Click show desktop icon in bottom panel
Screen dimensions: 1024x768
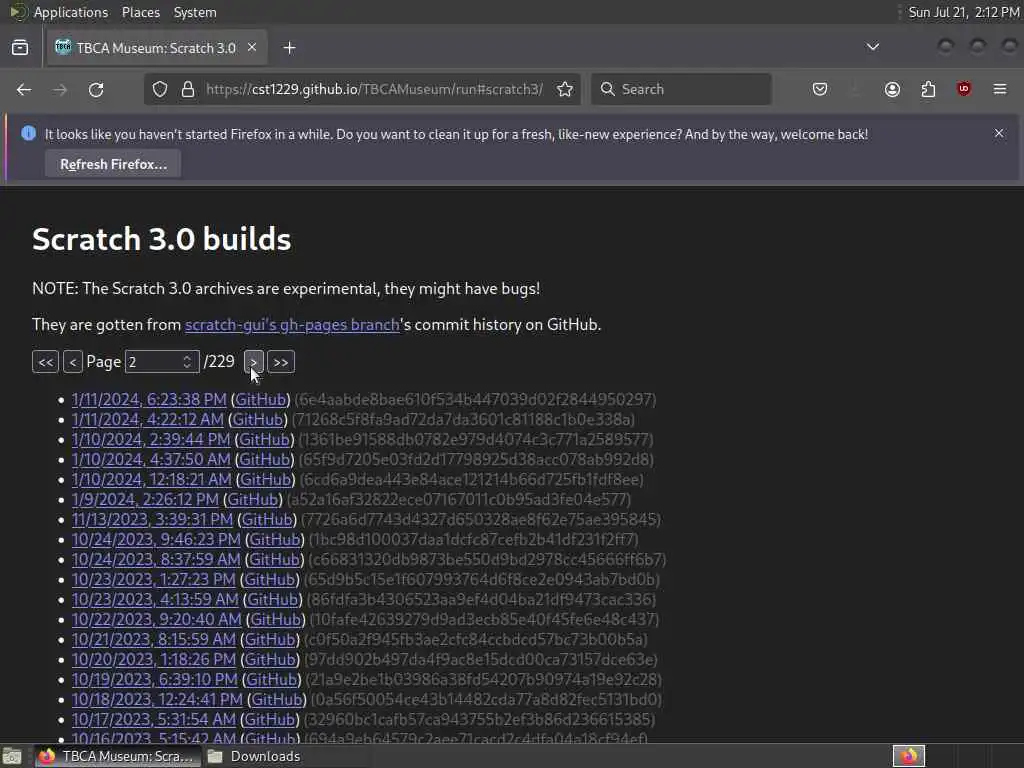click(x=12, y=756)
